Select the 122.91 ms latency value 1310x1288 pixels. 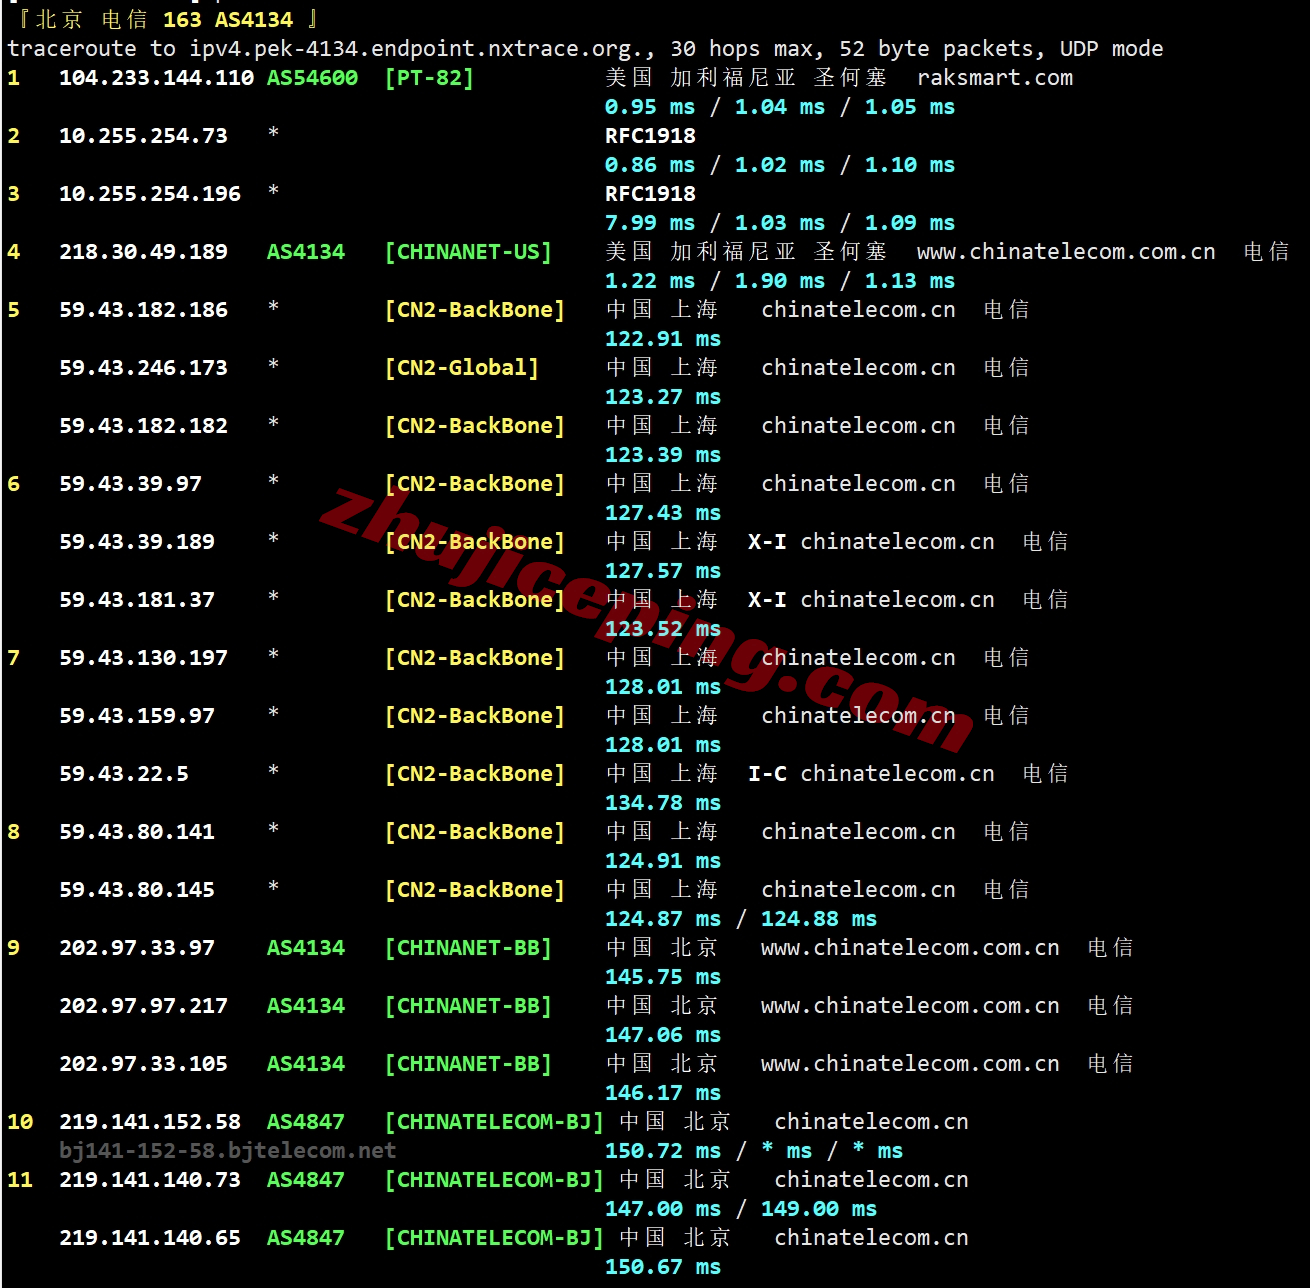click(663, 339)
